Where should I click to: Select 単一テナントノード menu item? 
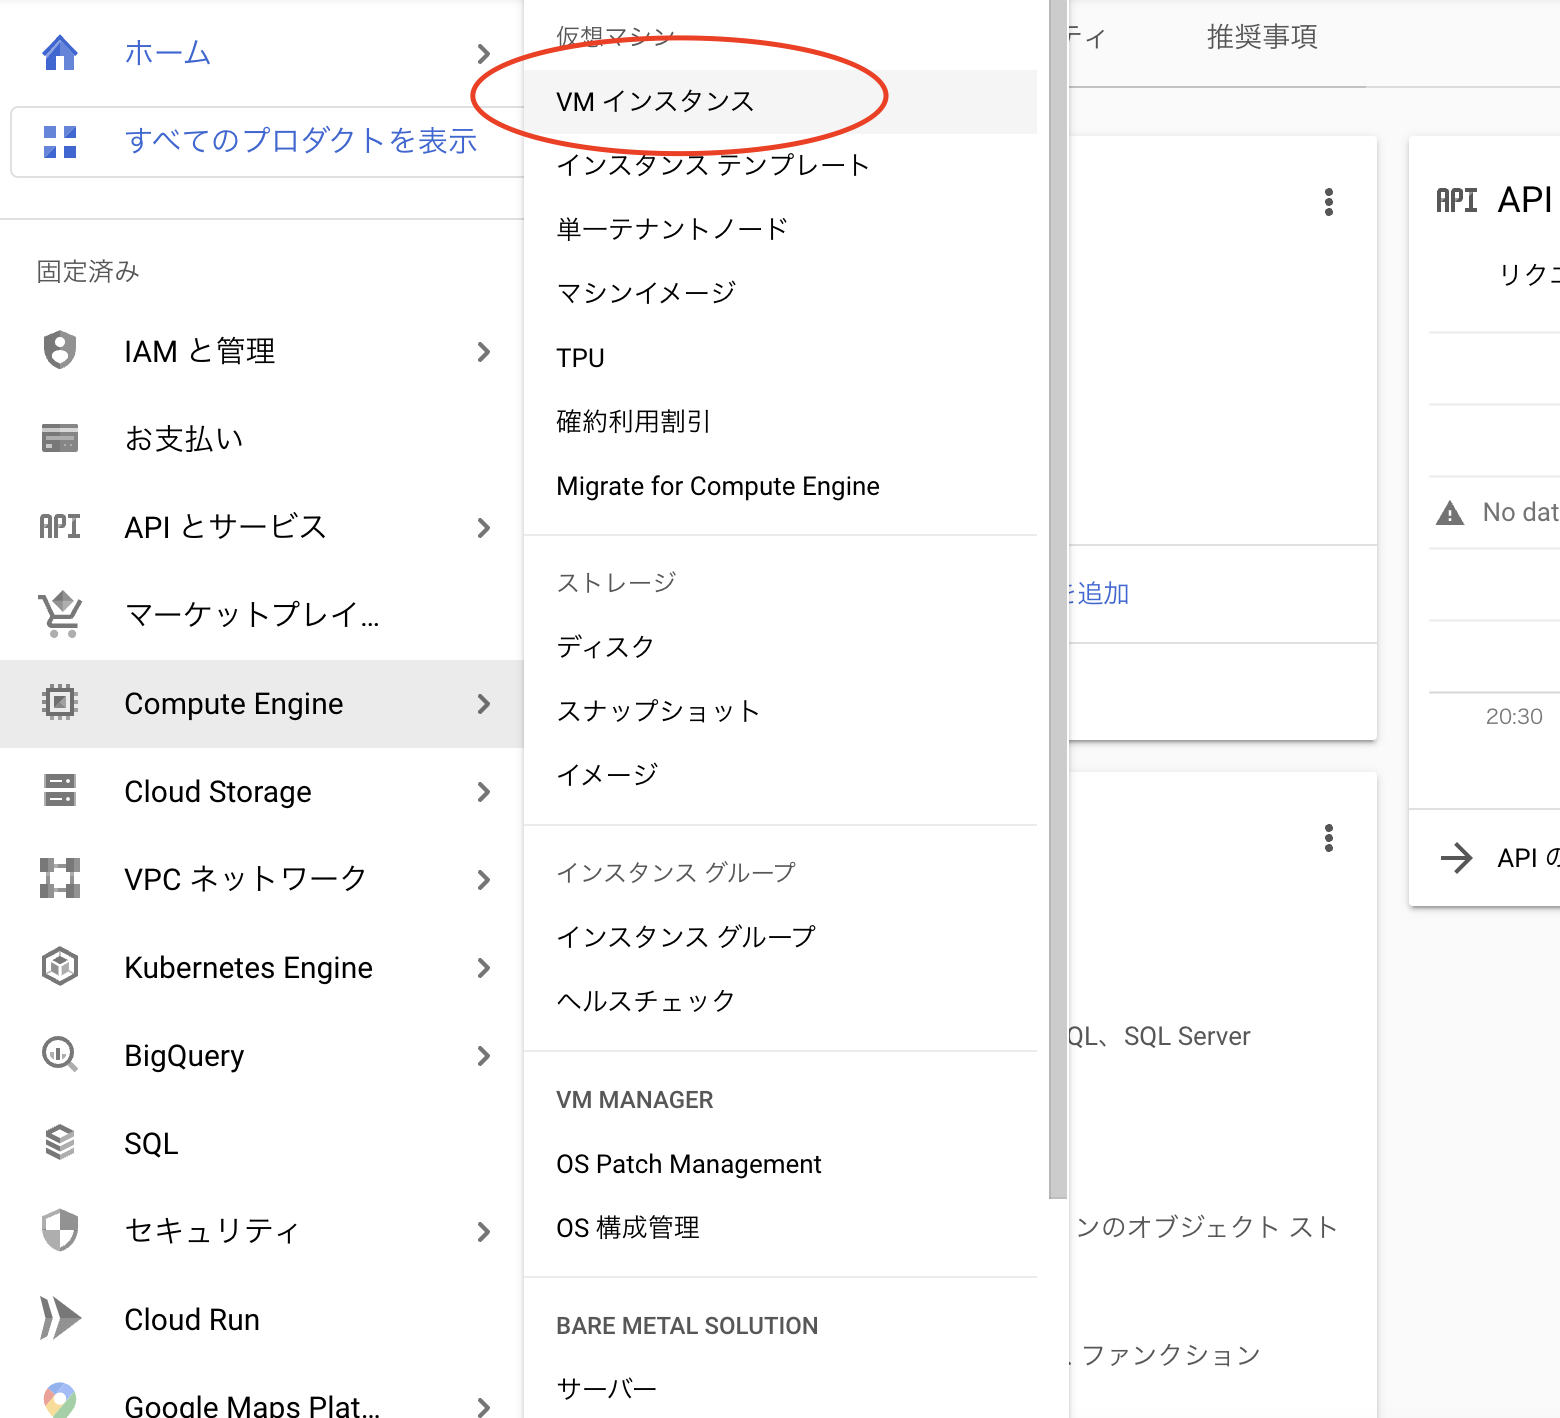(x=780, y=229)
